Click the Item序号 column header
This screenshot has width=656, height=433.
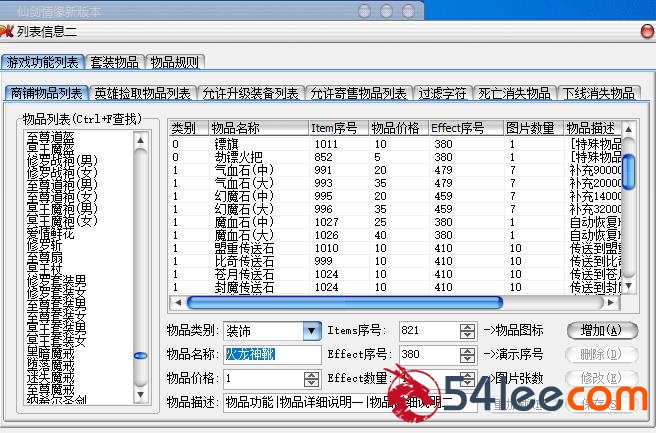click(x=338, y=128)
